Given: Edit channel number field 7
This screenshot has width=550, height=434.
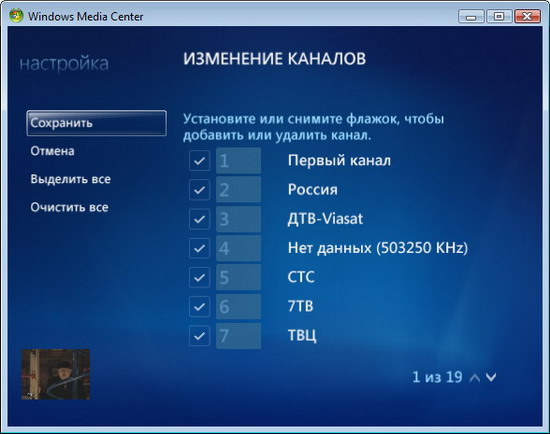Looking at the screenshot, I should point(239,336).
